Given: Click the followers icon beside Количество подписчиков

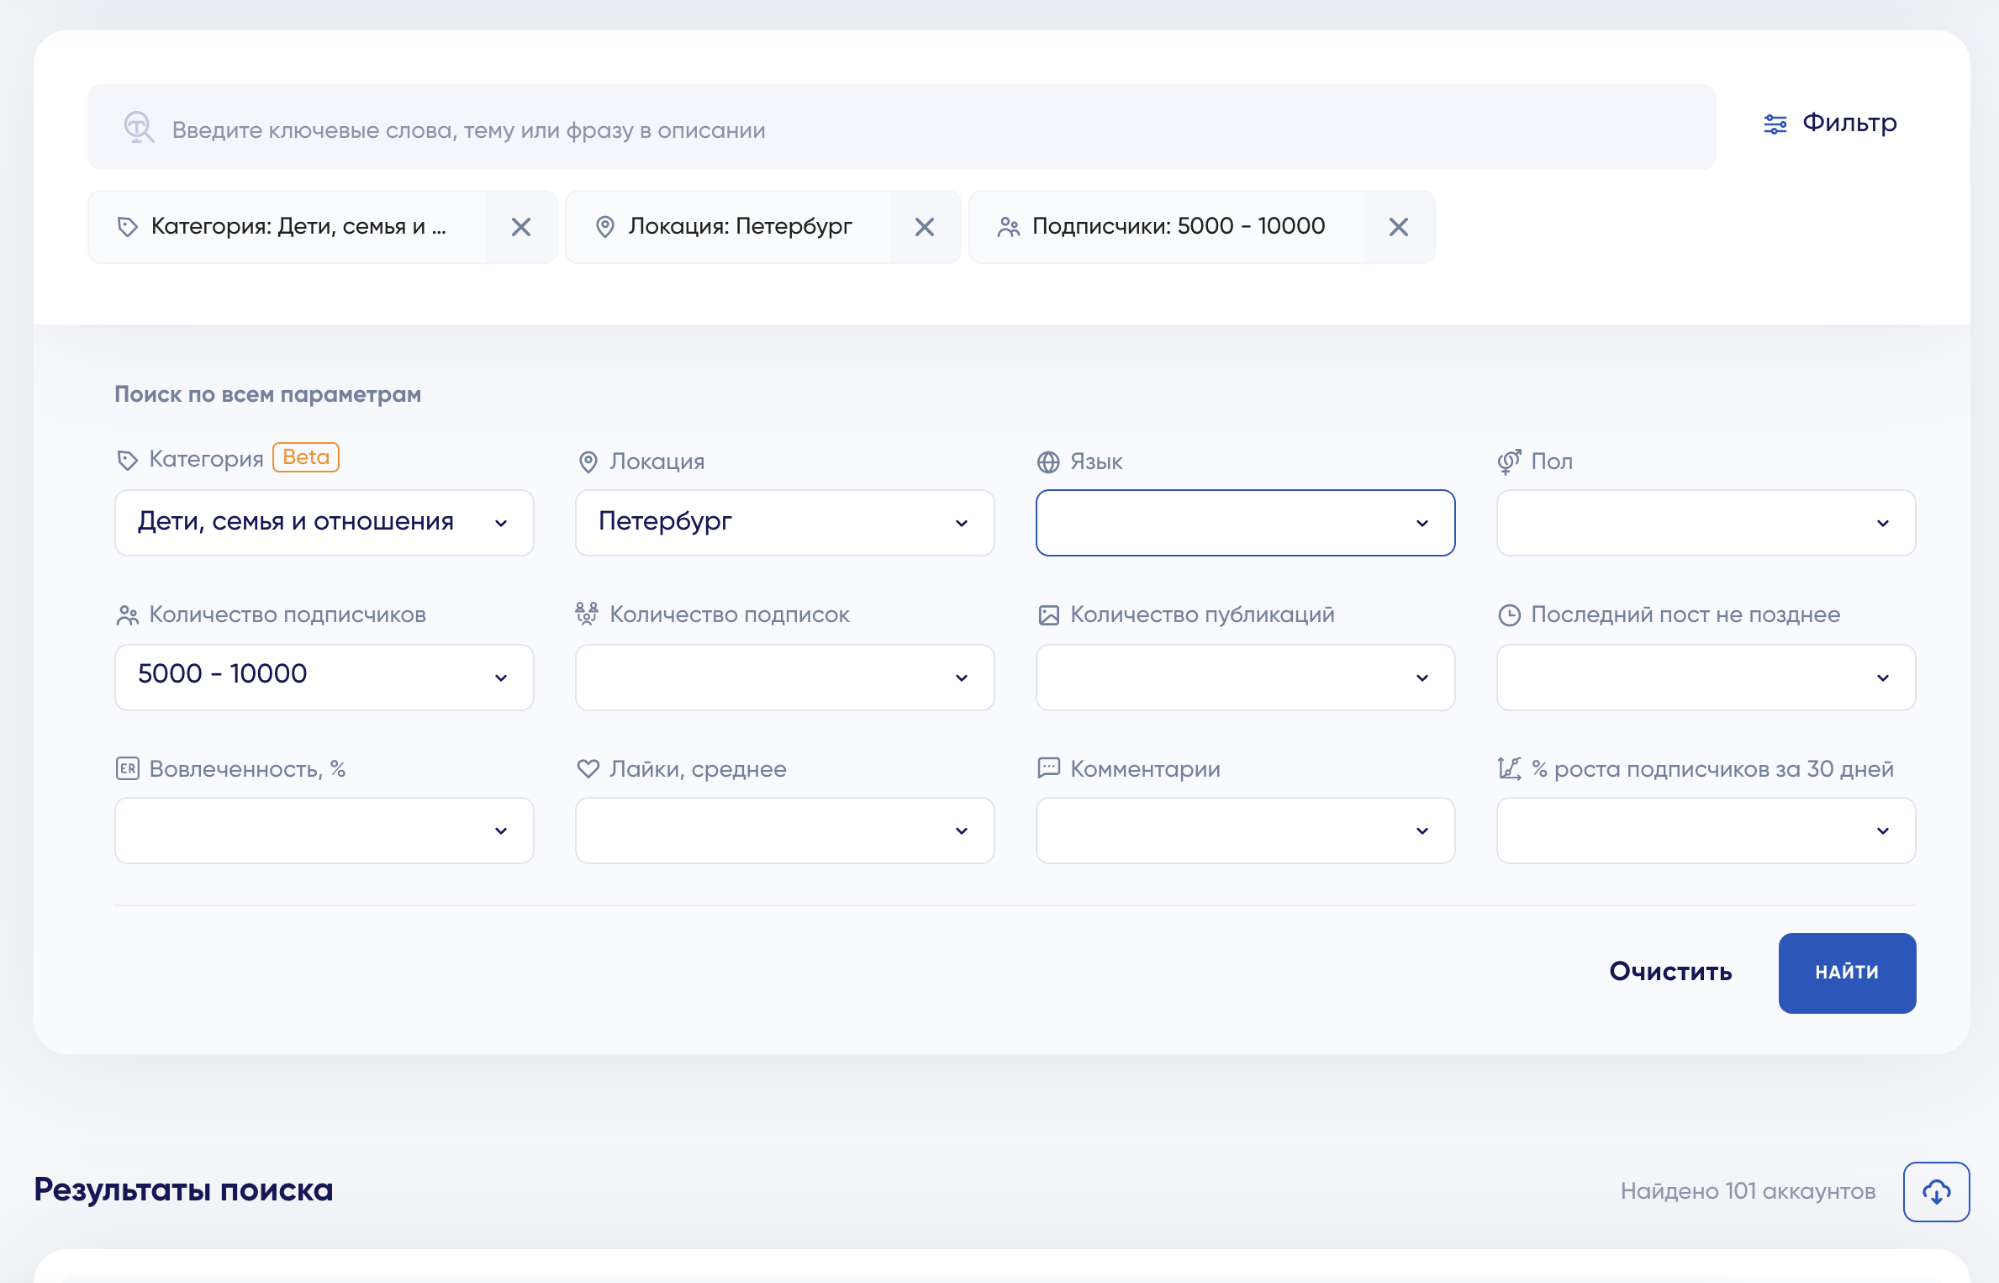Looking at the screenshot, I should (x=127, y=615).
